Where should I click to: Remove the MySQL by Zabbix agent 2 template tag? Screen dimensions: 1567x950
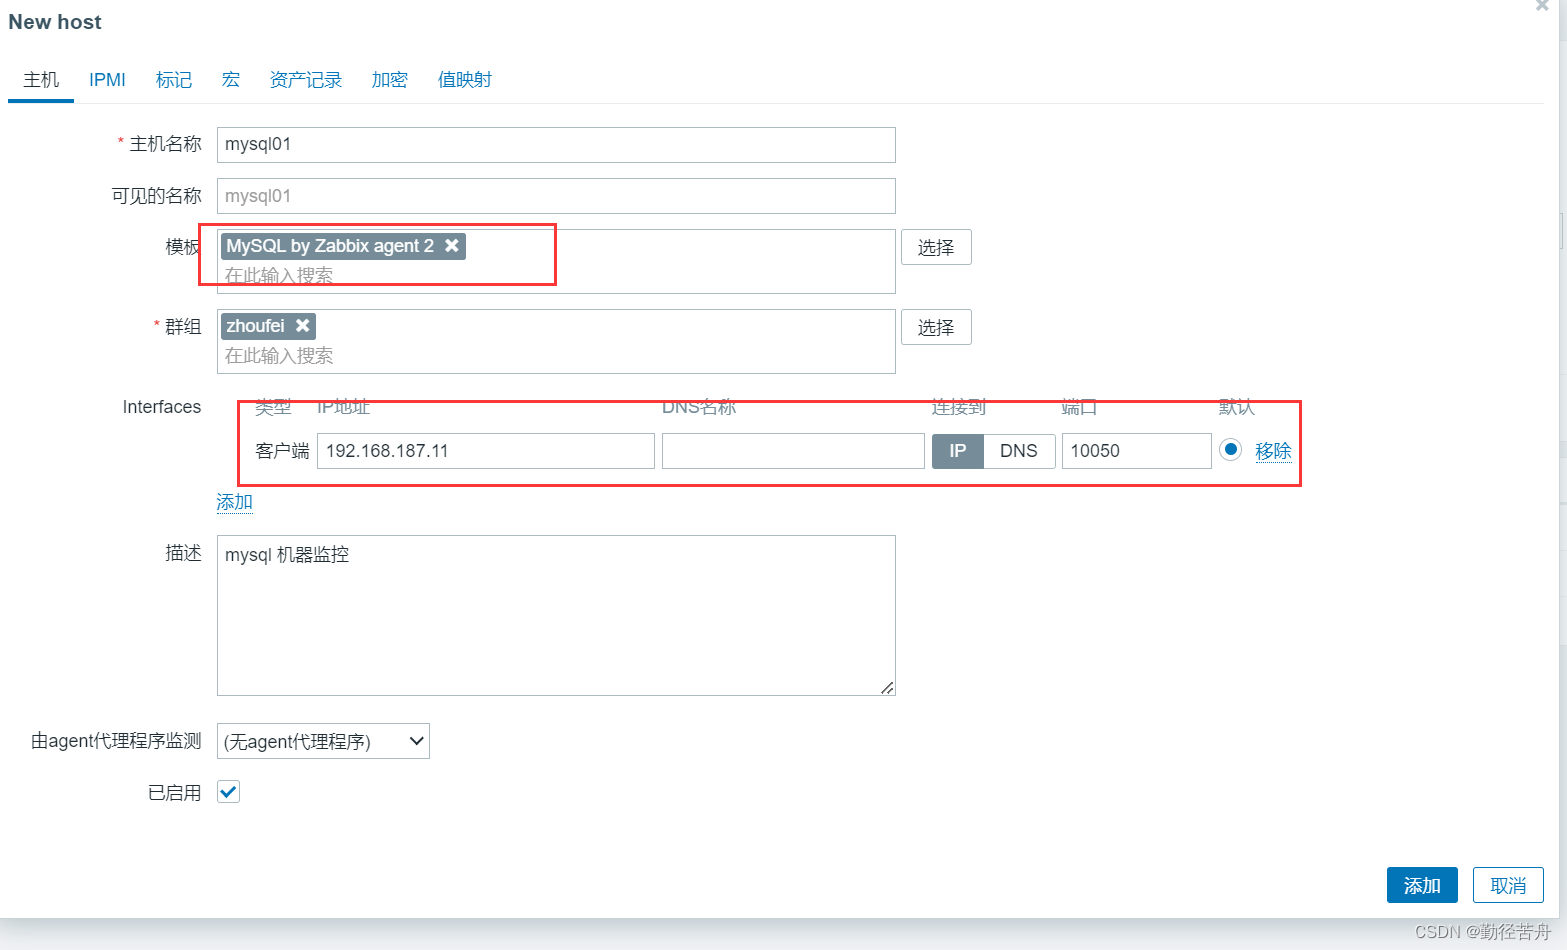(452, 246)
